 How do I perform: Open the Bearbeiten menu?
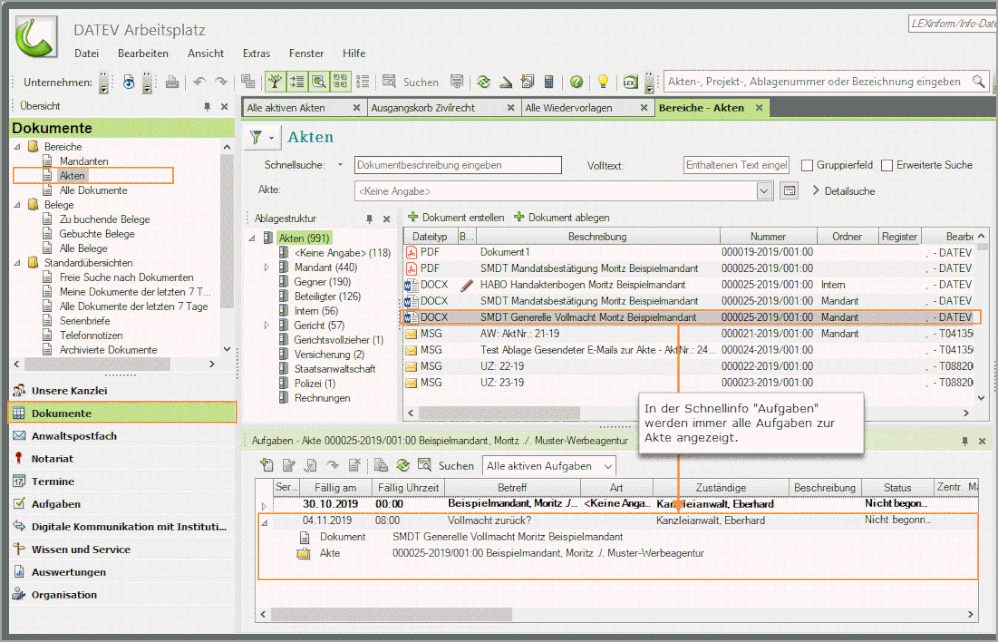pos(143,53)
